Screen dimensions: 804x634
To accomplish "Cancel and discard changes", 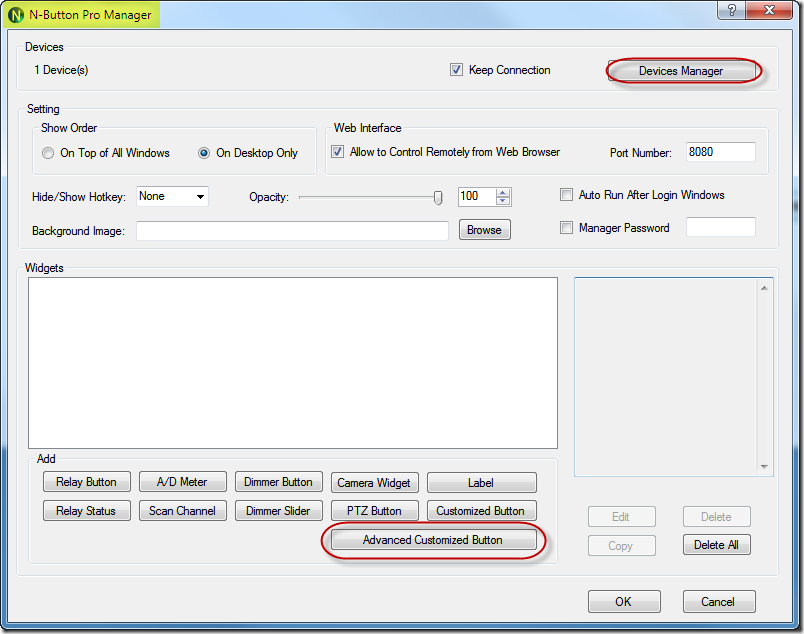I will point(718,602).
